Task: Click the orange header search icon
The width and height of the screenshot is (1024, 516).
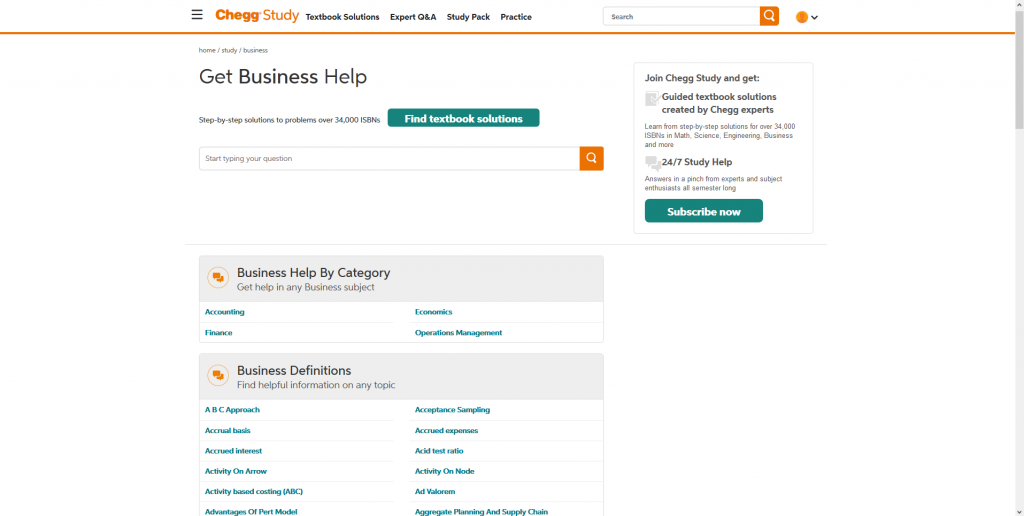Action: coord(769,16)
